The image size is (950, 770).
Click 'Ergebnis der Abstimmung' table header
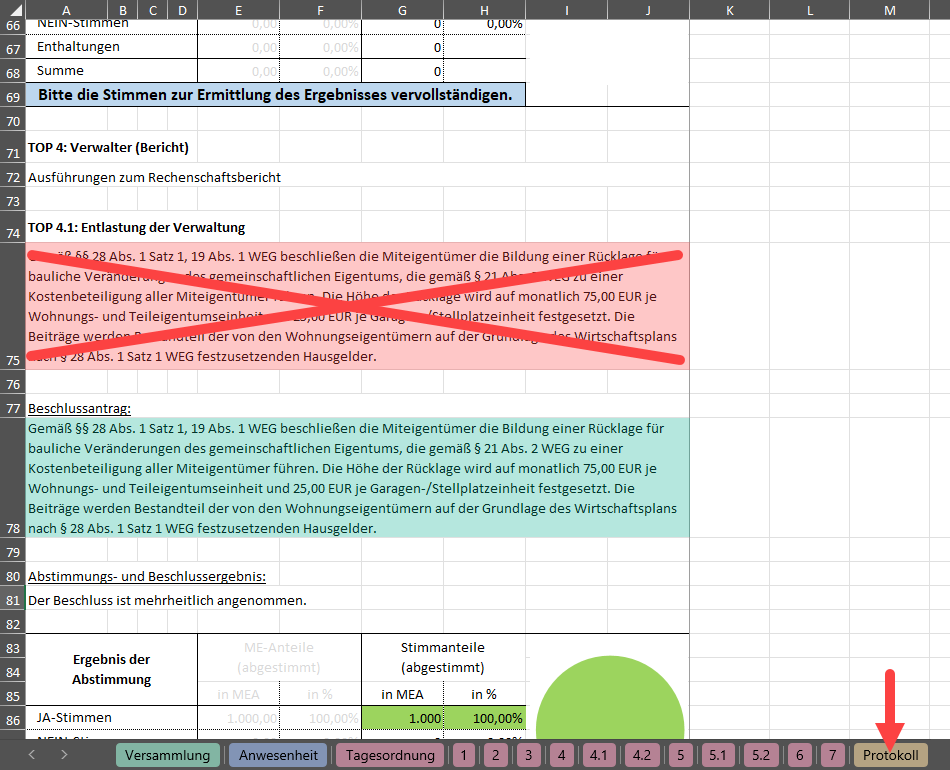pos(111,669)
